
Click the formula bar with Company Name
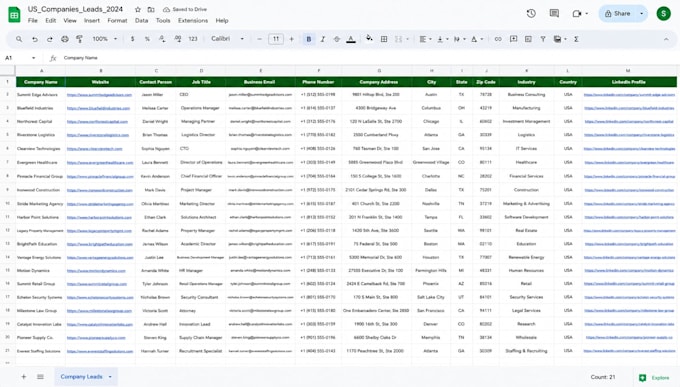coord(369,58)
